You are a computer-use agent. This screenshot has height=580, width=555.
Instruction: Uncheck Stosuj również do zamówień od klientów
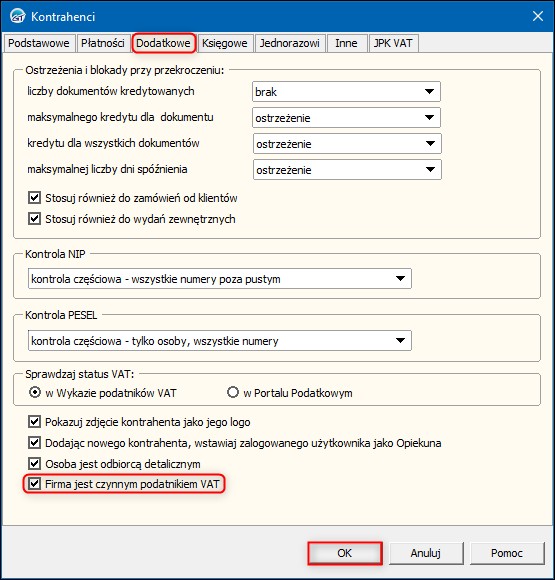point(34,198)
